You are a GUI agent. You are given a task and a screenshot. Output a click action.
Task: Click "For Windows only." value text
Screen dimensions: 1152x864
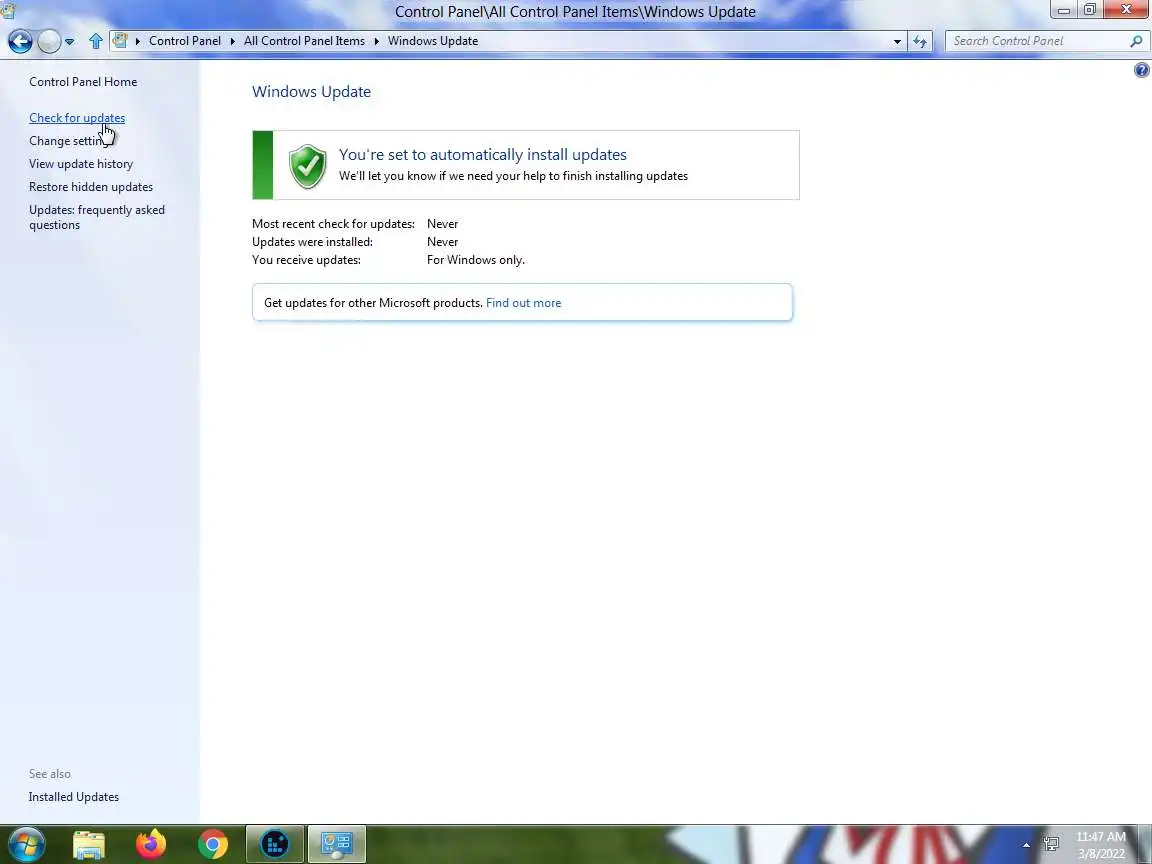(475, 260)
